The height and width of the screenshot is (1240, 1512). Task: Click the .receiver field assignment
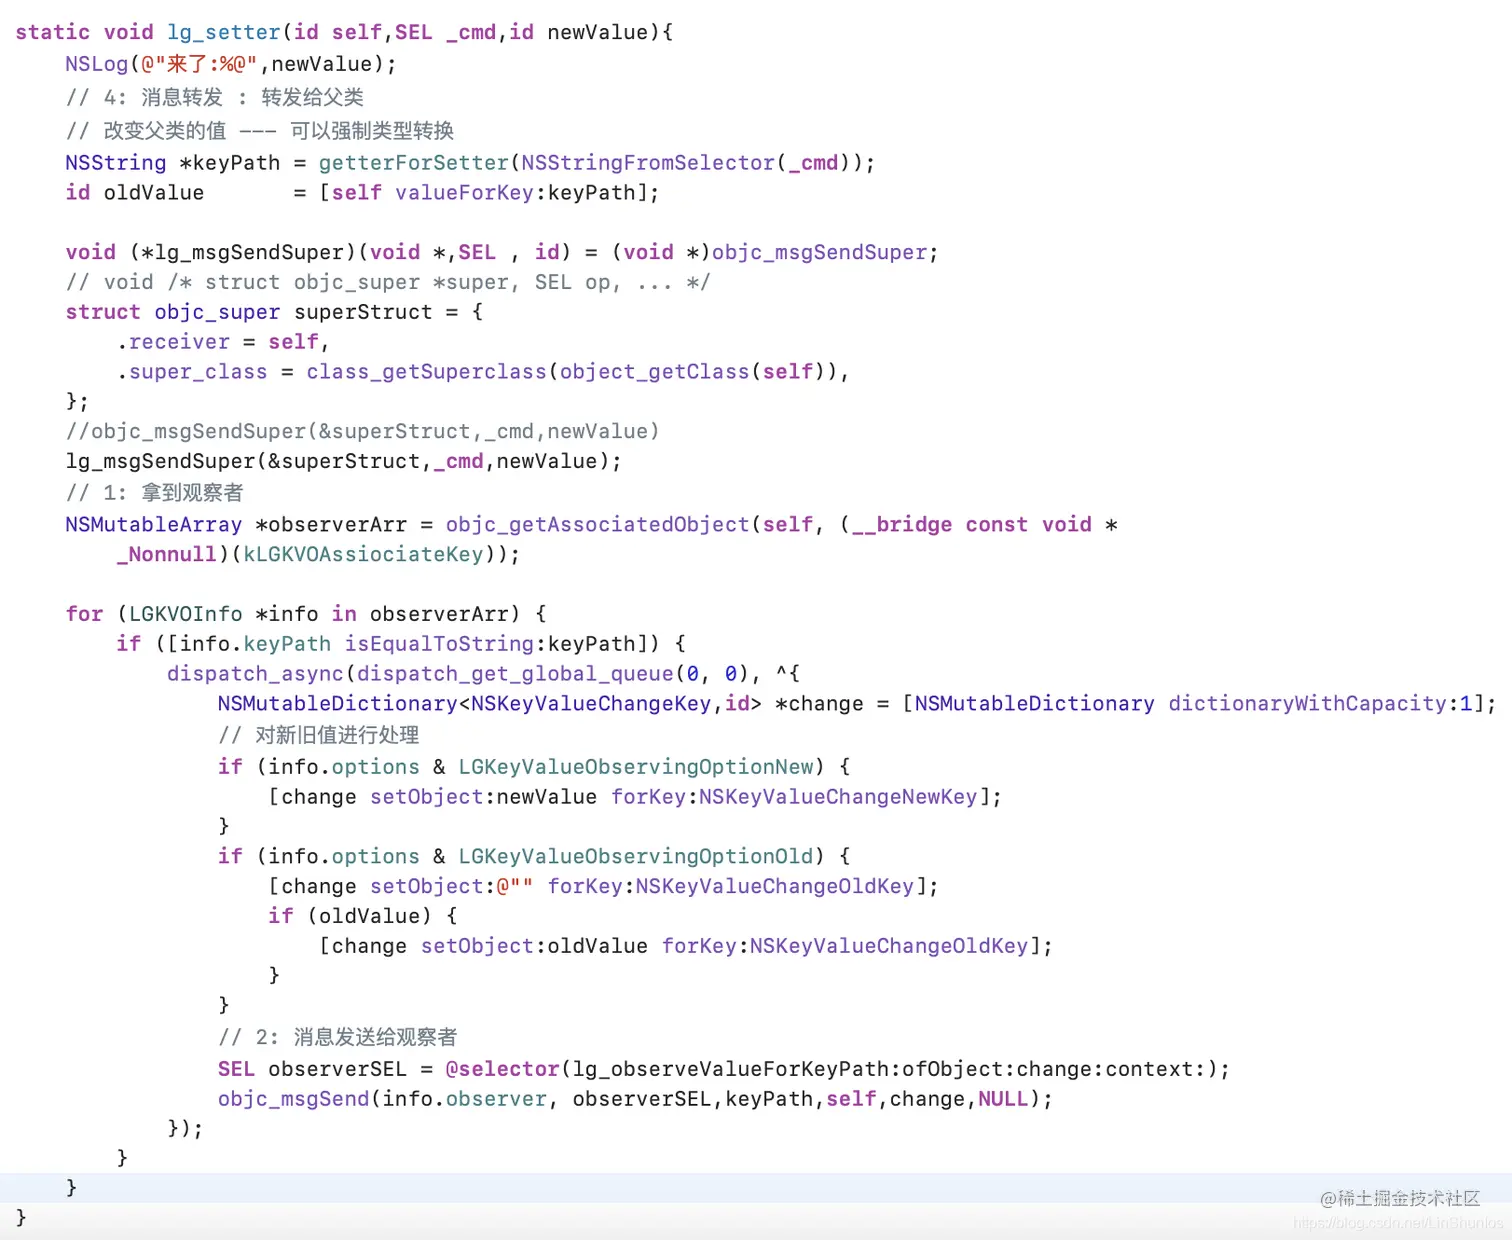tap(223, 342)
